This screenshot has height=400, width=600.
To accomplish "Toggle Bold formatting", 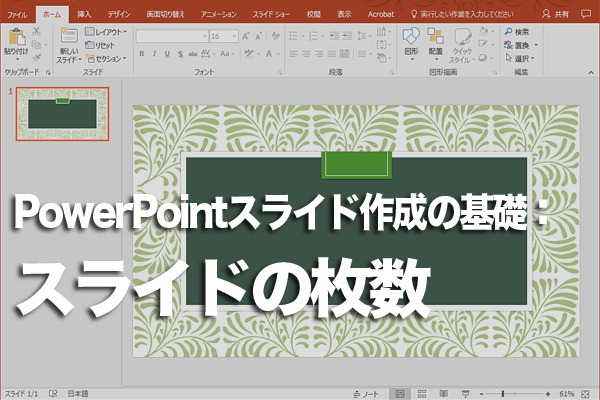I will tap(142, 54).
